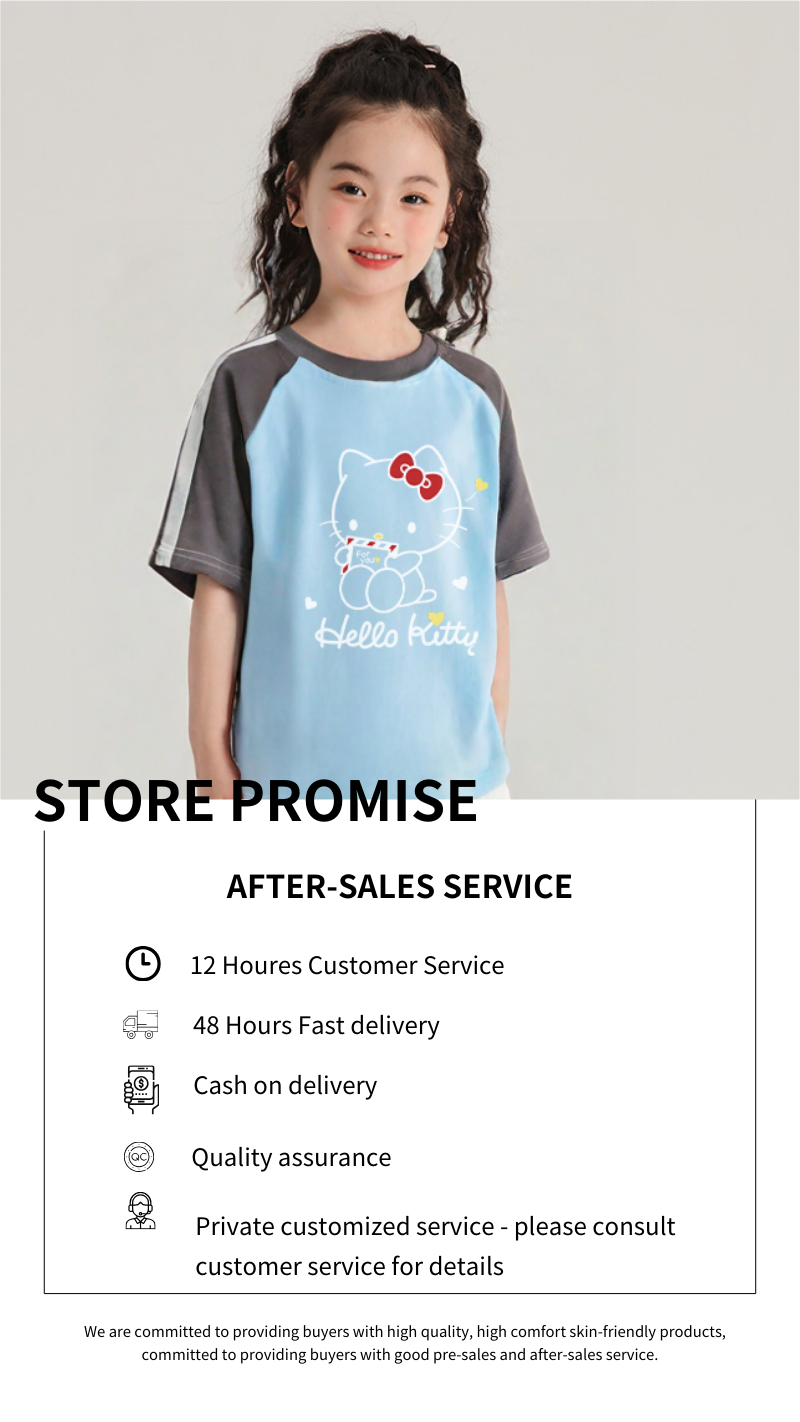This screenshot has width=800, height=1422.
Task: Click the footer commitment paragraph
Action: (404, 1343)
